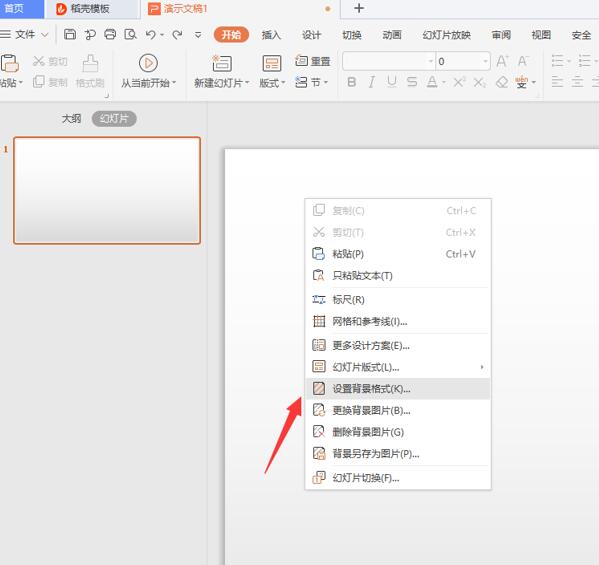The width and height of the screenshot is (599, 565).
Task: Expand 幻灯片版式(L) submenu
Action: [x=398, y=367]
